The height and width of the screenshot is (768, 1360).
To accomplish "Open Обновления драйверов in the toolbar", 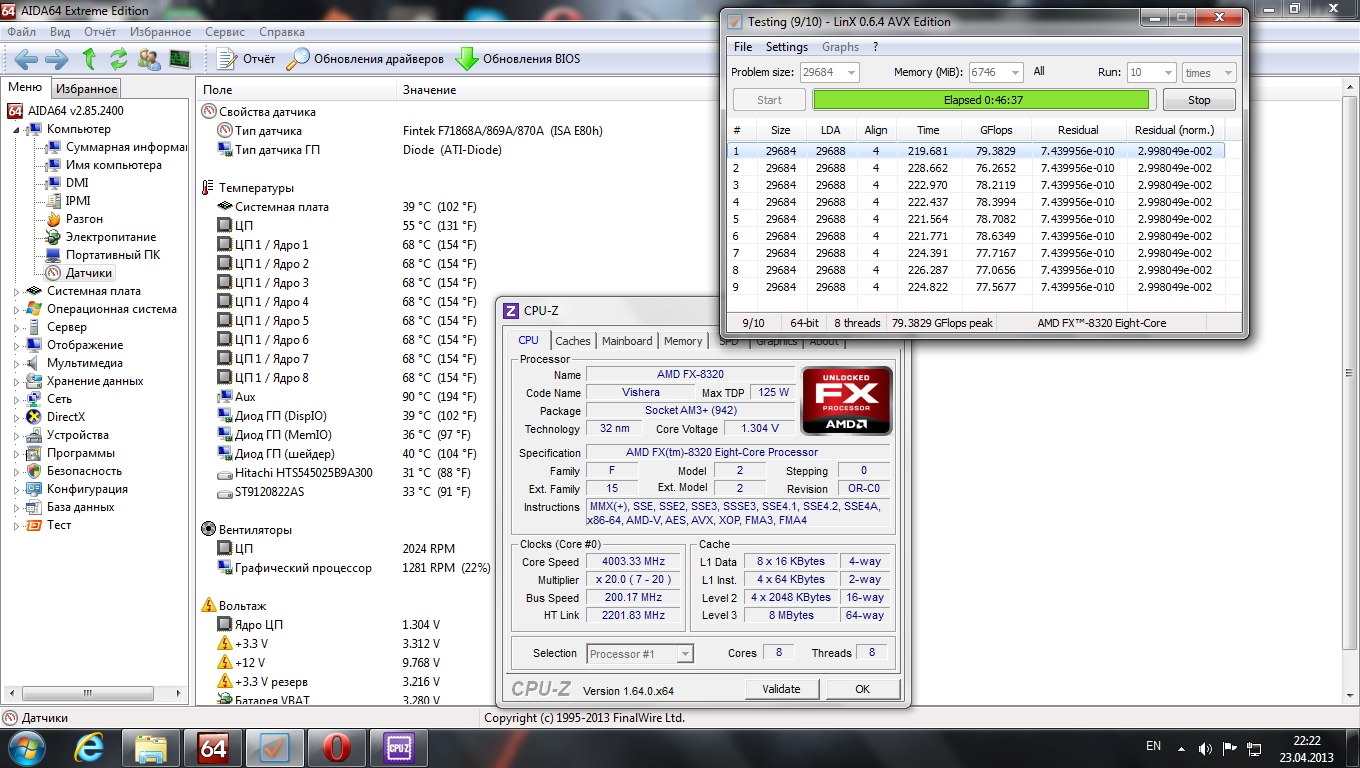I will pos(365,59).
